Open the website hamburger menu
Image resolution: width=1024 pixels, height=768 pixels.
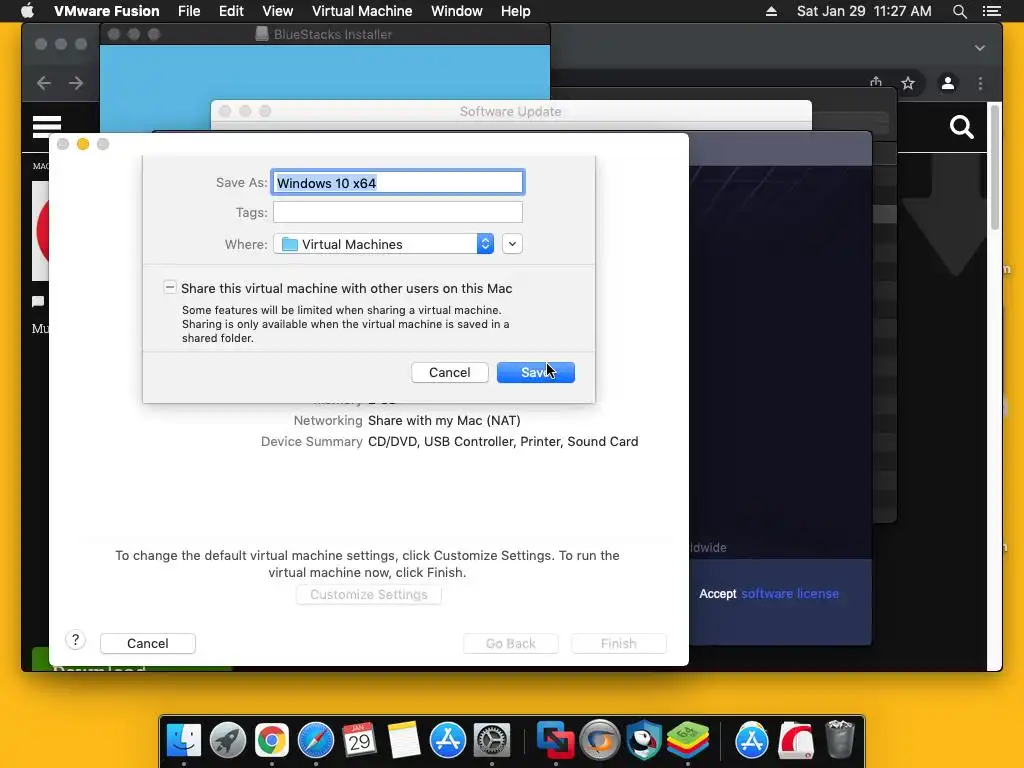point(47,126)
